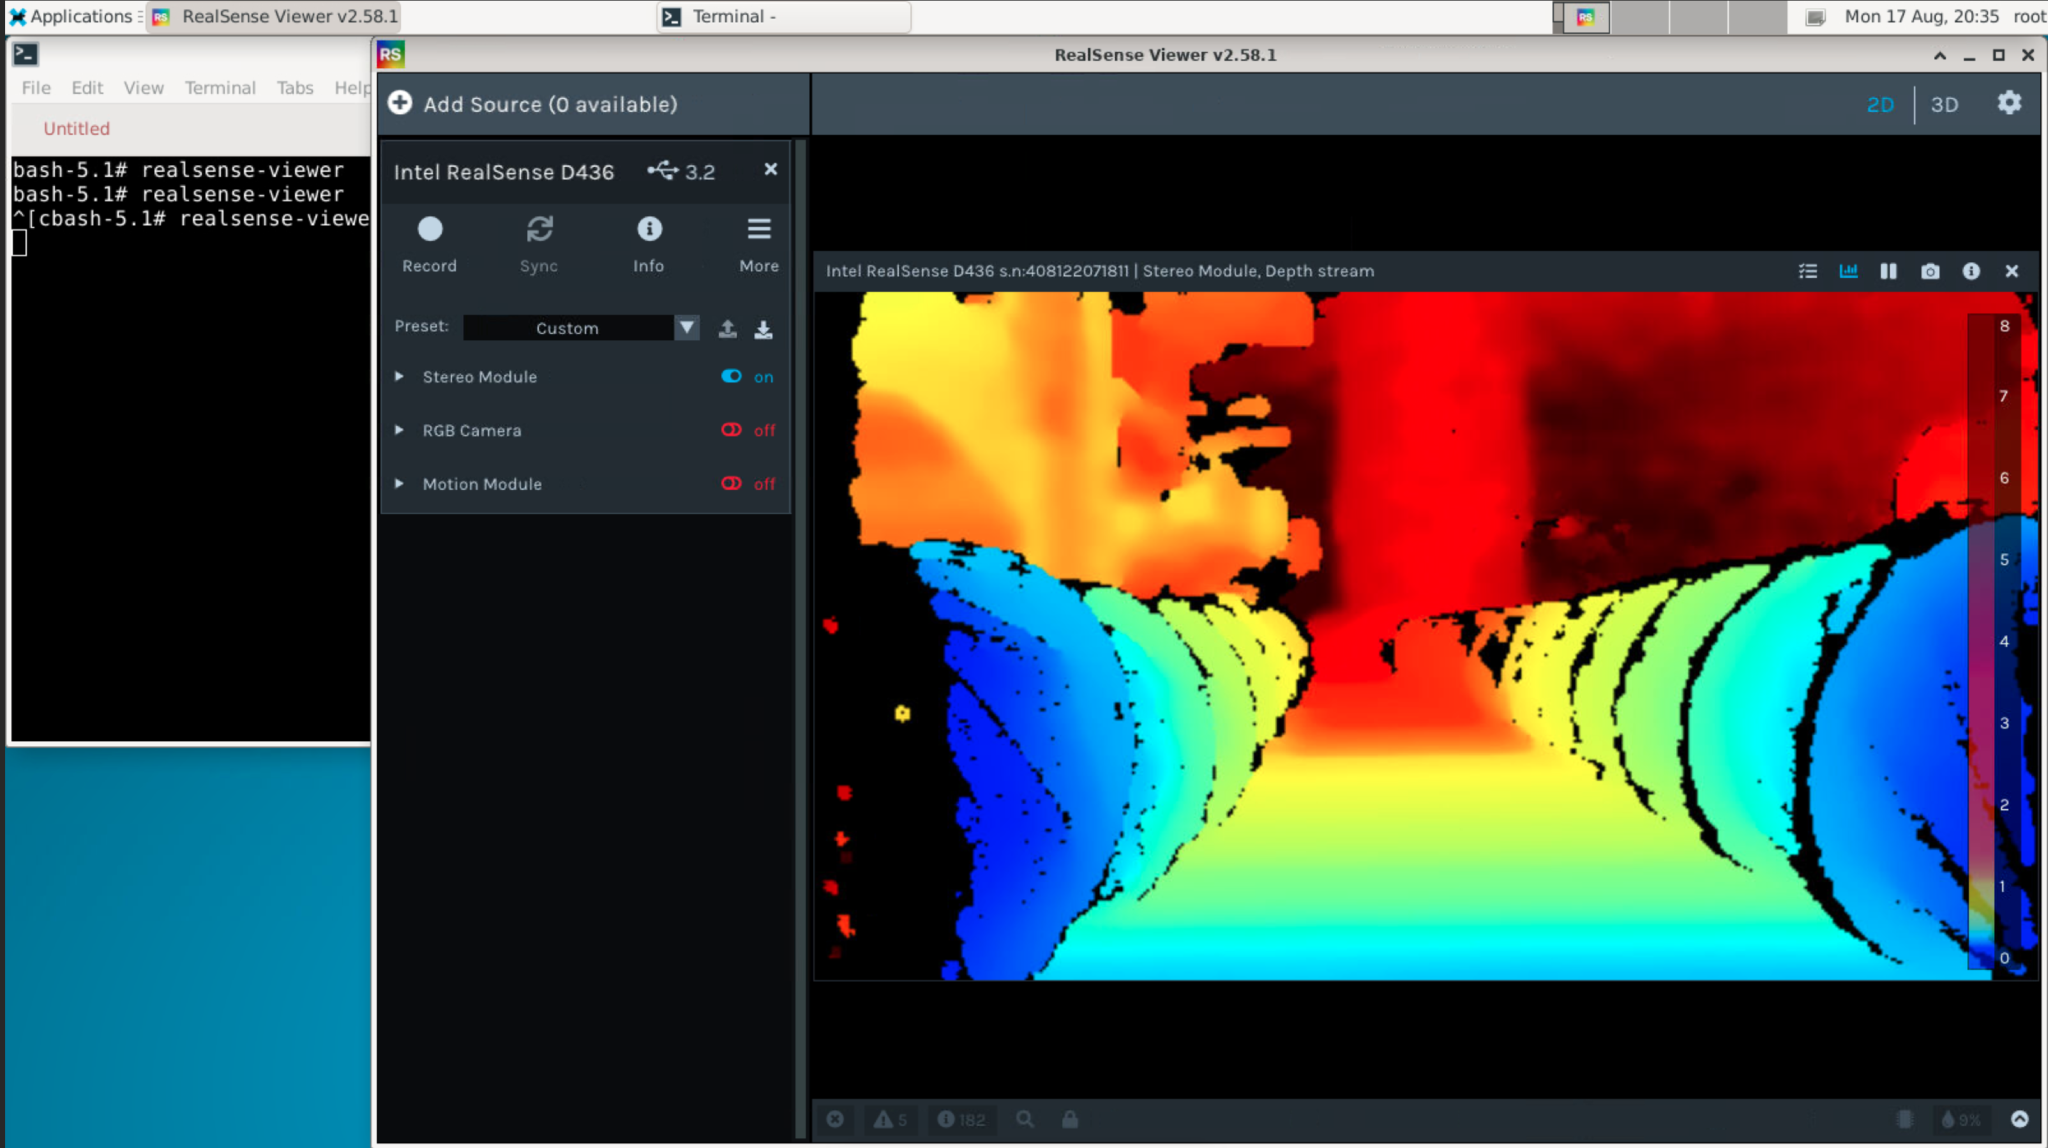Click the depth stream title text
The image size is (2048, 1148).
[x=1100, y=271]
